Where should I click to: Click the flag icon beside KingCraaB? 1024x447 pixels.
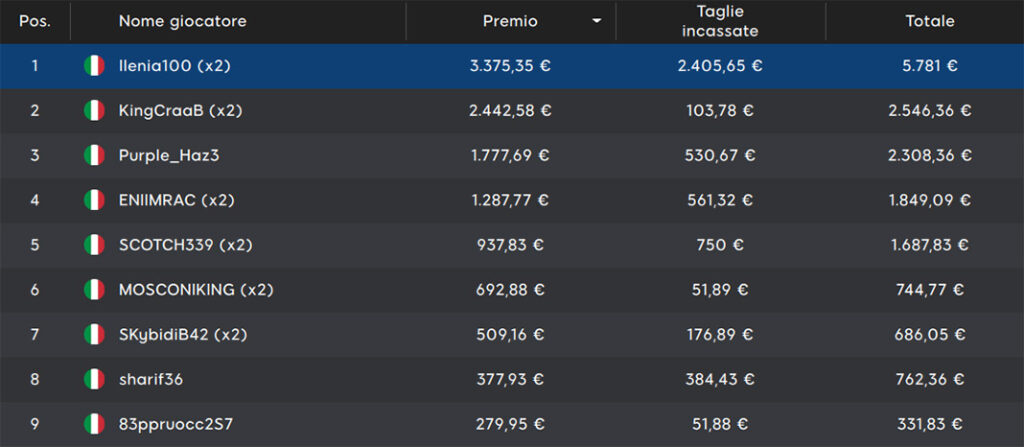[94, 110]
